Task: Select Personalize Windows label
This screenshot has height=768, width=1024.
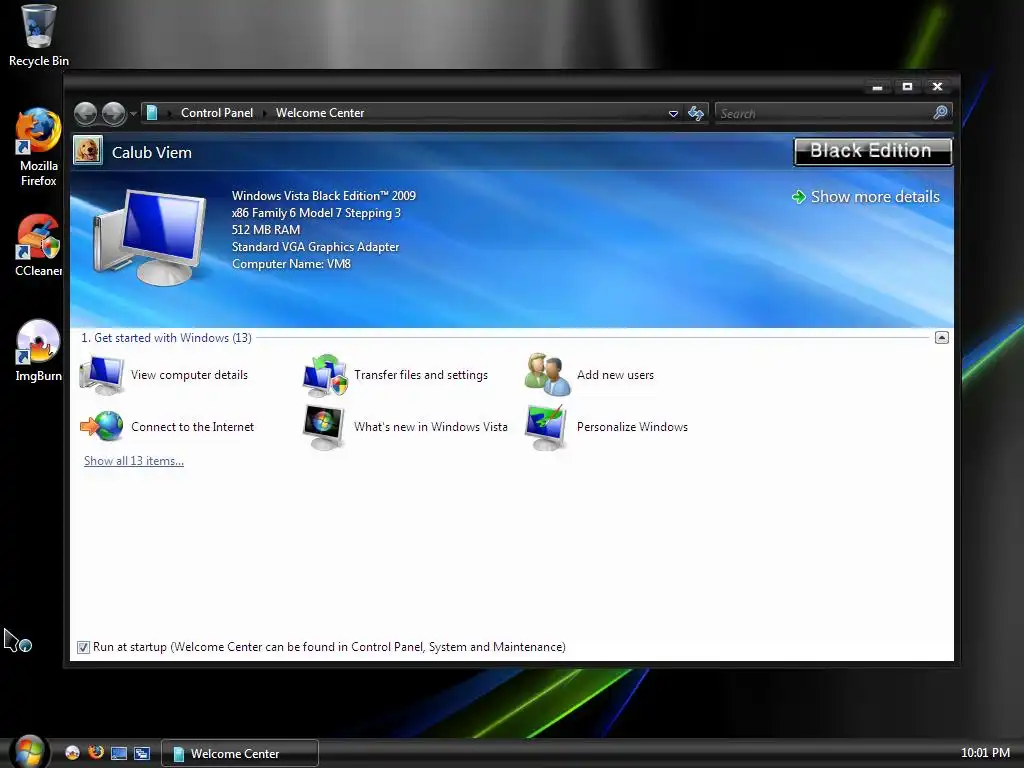Action: point(632,426)
